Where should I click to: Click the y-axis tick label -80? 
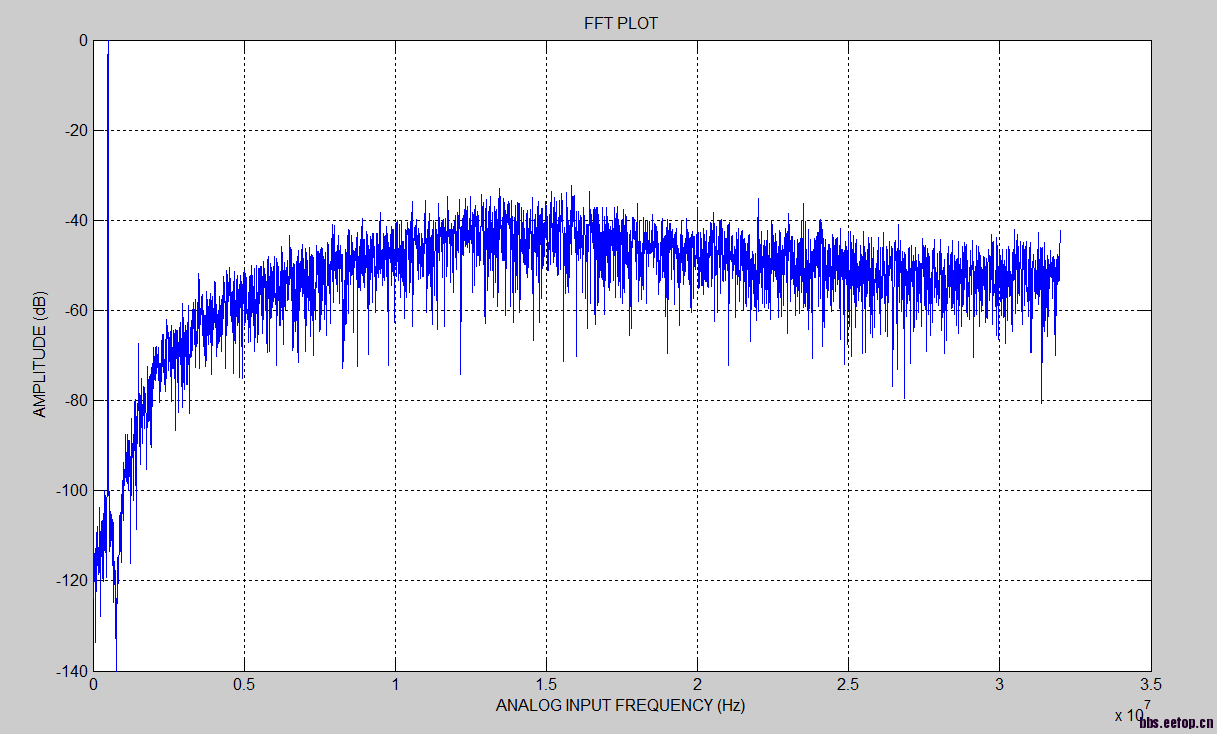pyautogui.click(x=76, y=400)
